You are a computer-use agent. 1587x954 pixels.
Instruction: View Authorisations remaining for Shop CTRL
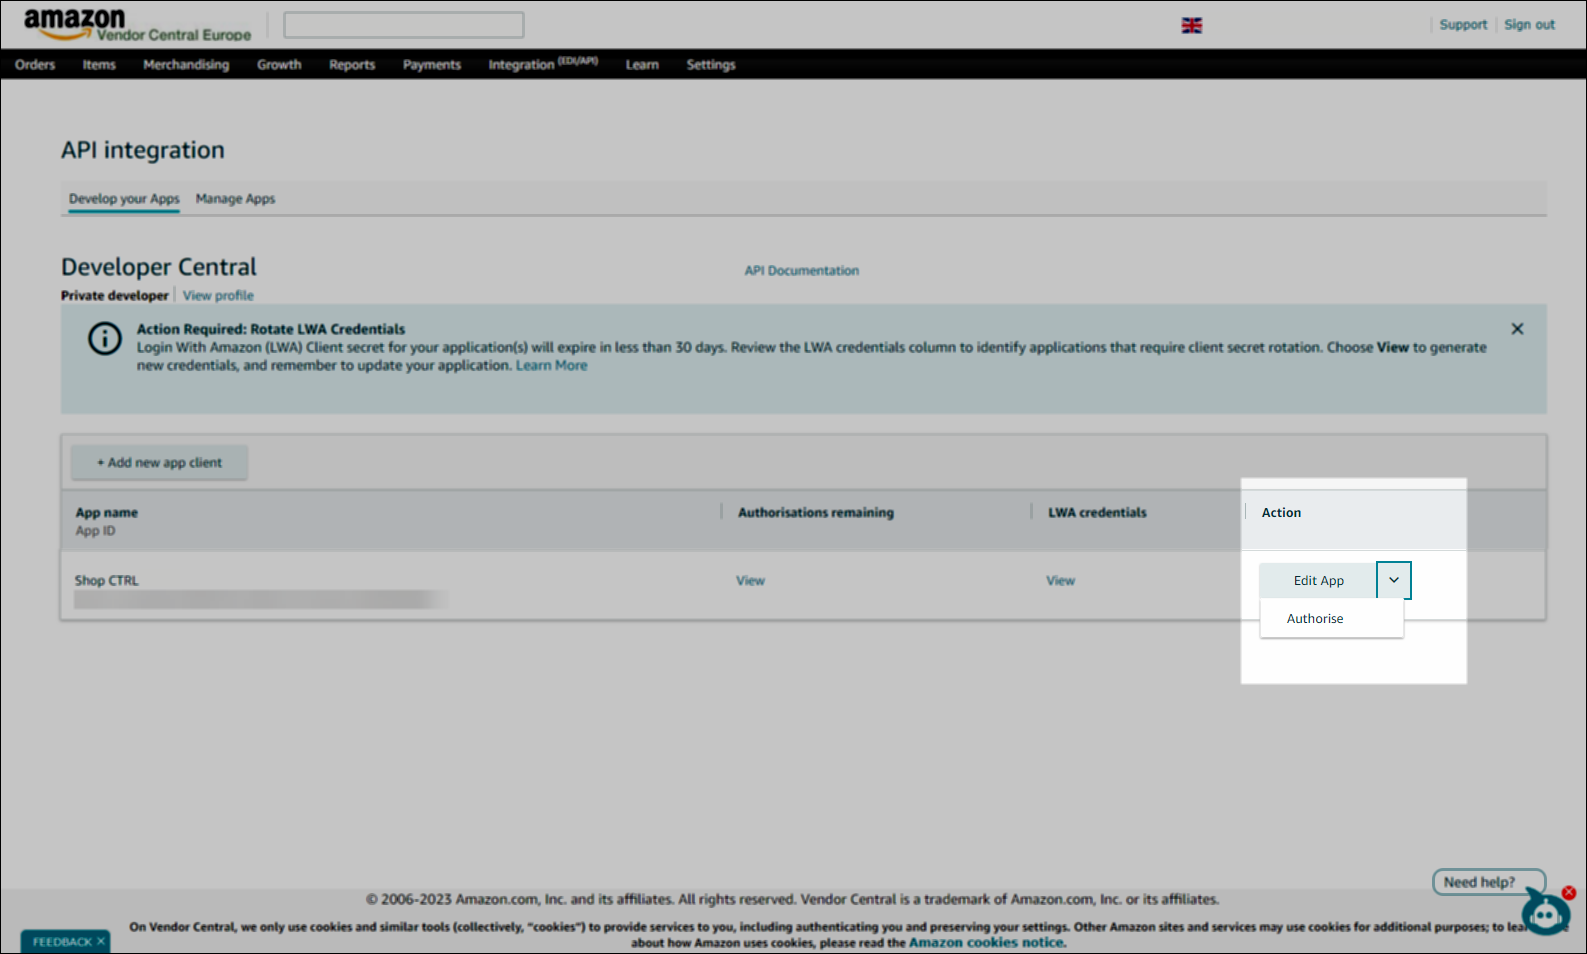[x=750, y=580]
